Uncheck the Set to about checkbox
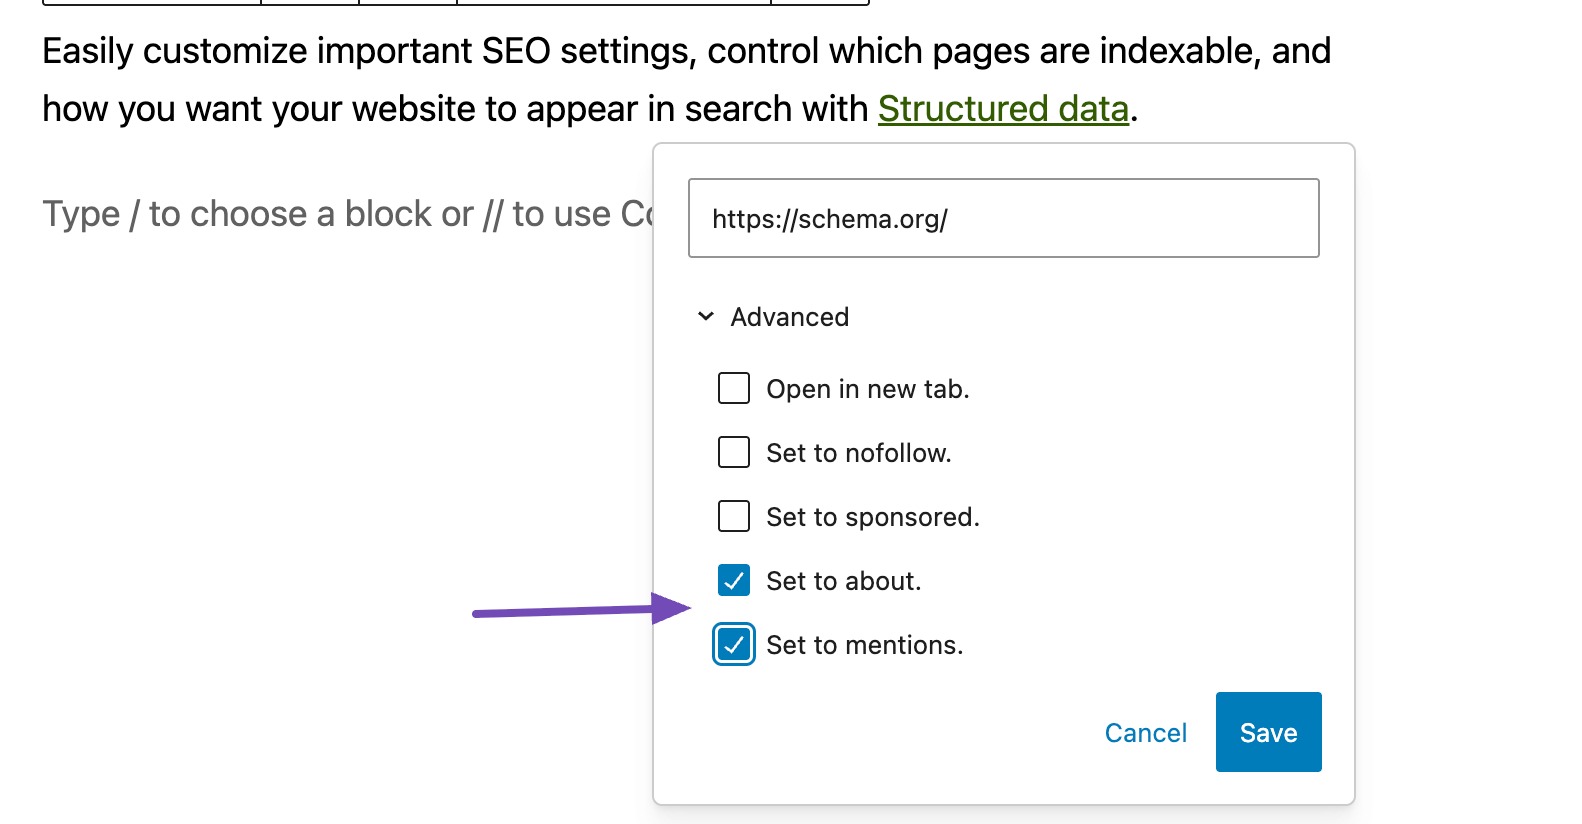 click(x=734, y=580)
